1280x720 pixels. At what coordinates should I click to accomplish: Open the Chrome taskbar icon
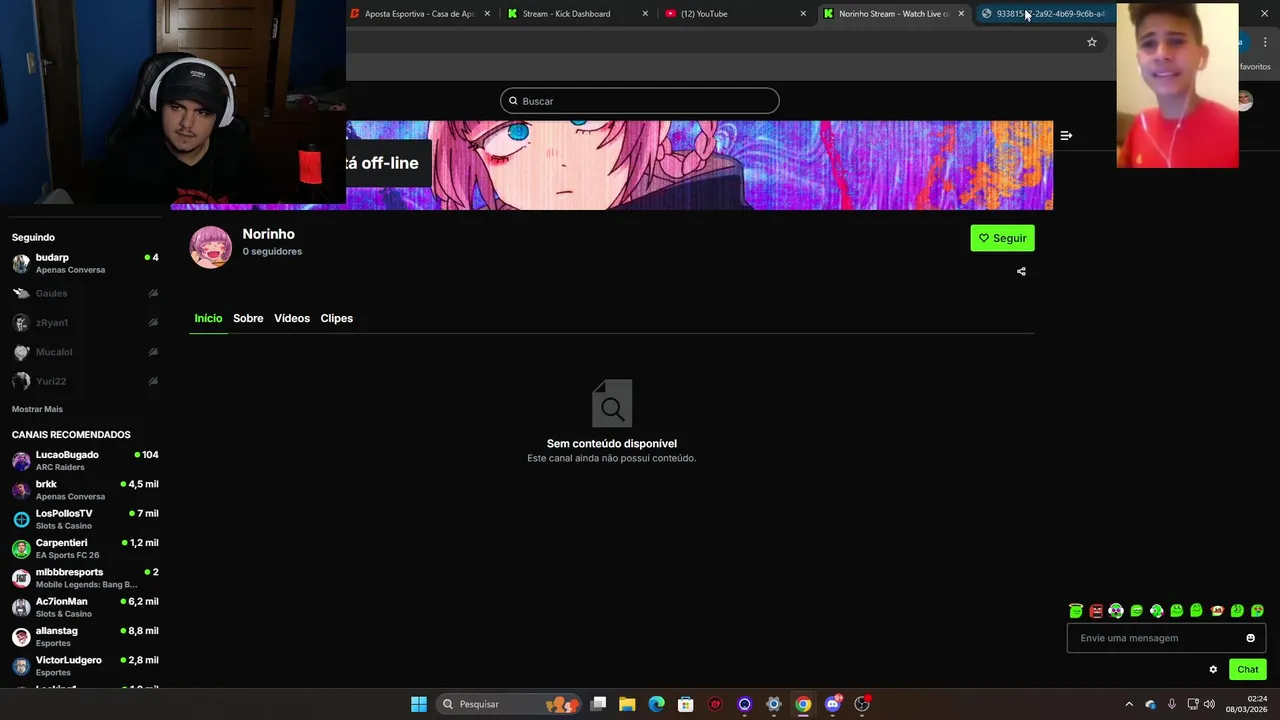[803, 704]
